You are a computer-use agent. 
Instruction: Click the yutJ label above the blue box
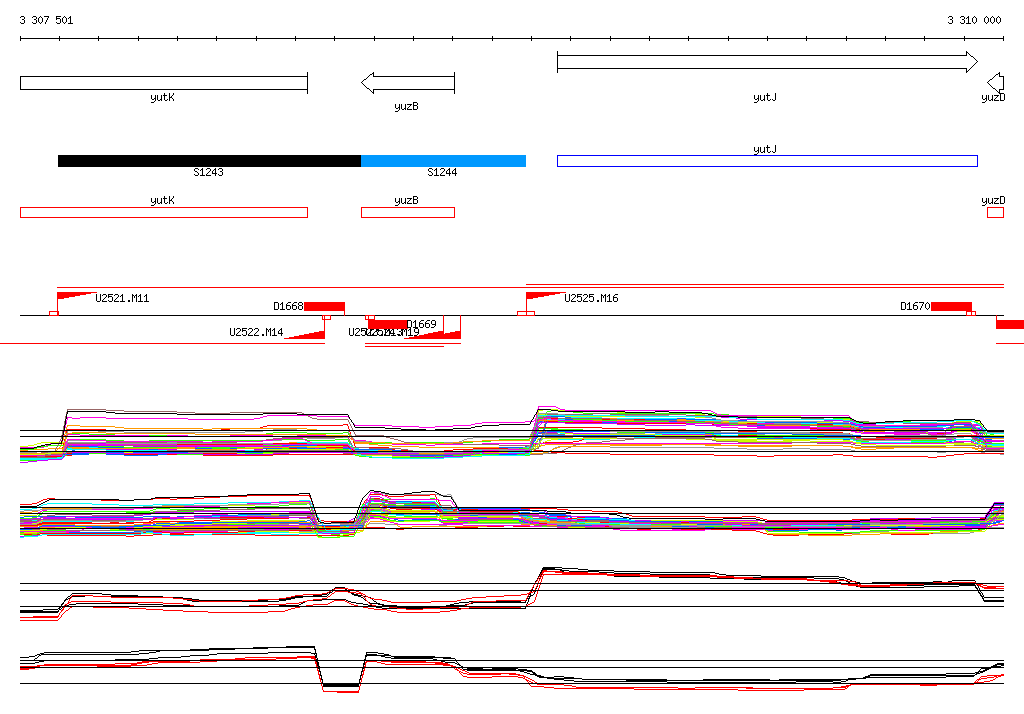[x=765, y=150]
